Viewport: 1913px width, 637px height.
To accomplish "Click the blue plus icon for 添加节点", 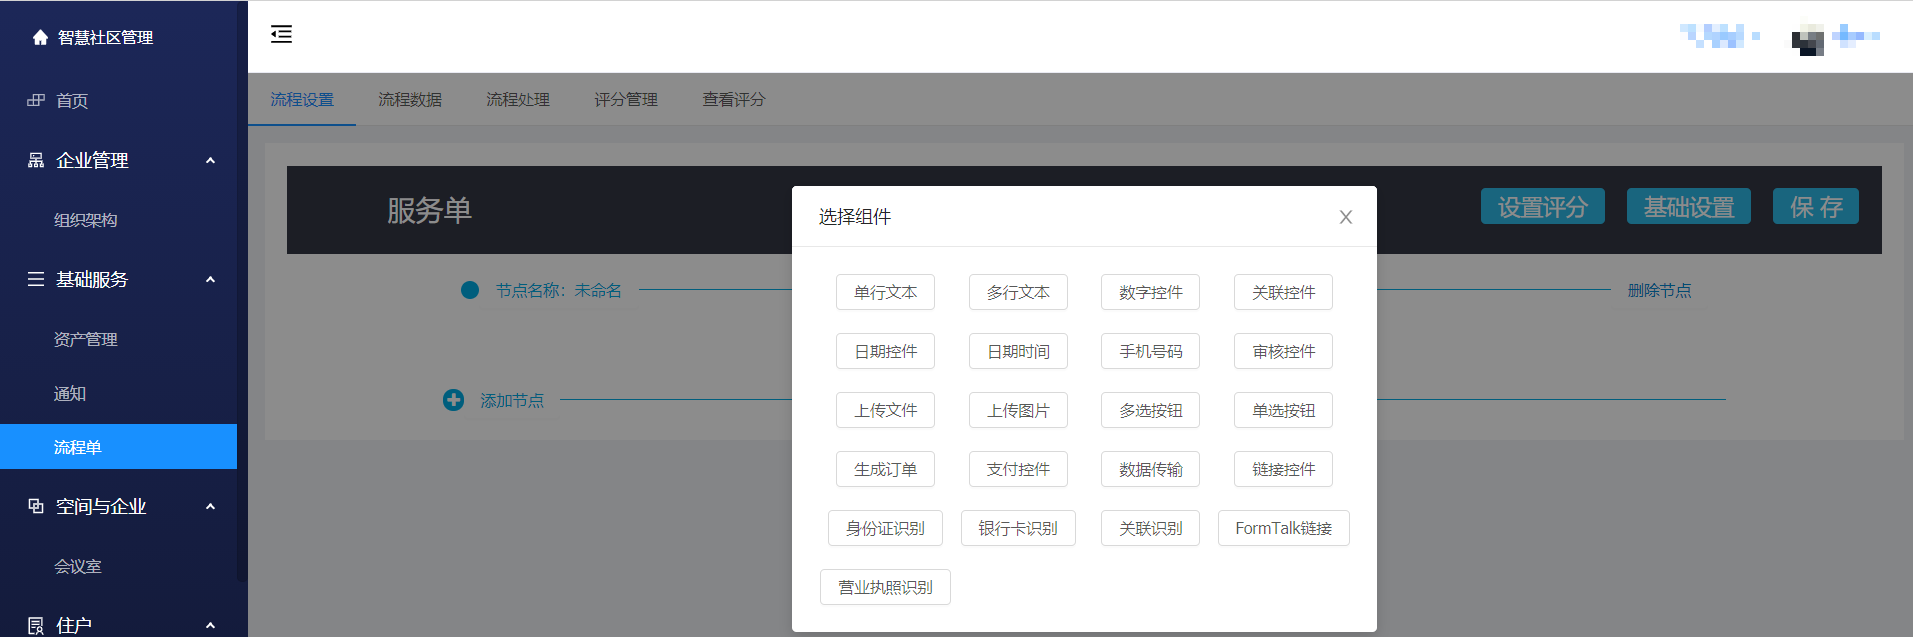I will (453, 400).
